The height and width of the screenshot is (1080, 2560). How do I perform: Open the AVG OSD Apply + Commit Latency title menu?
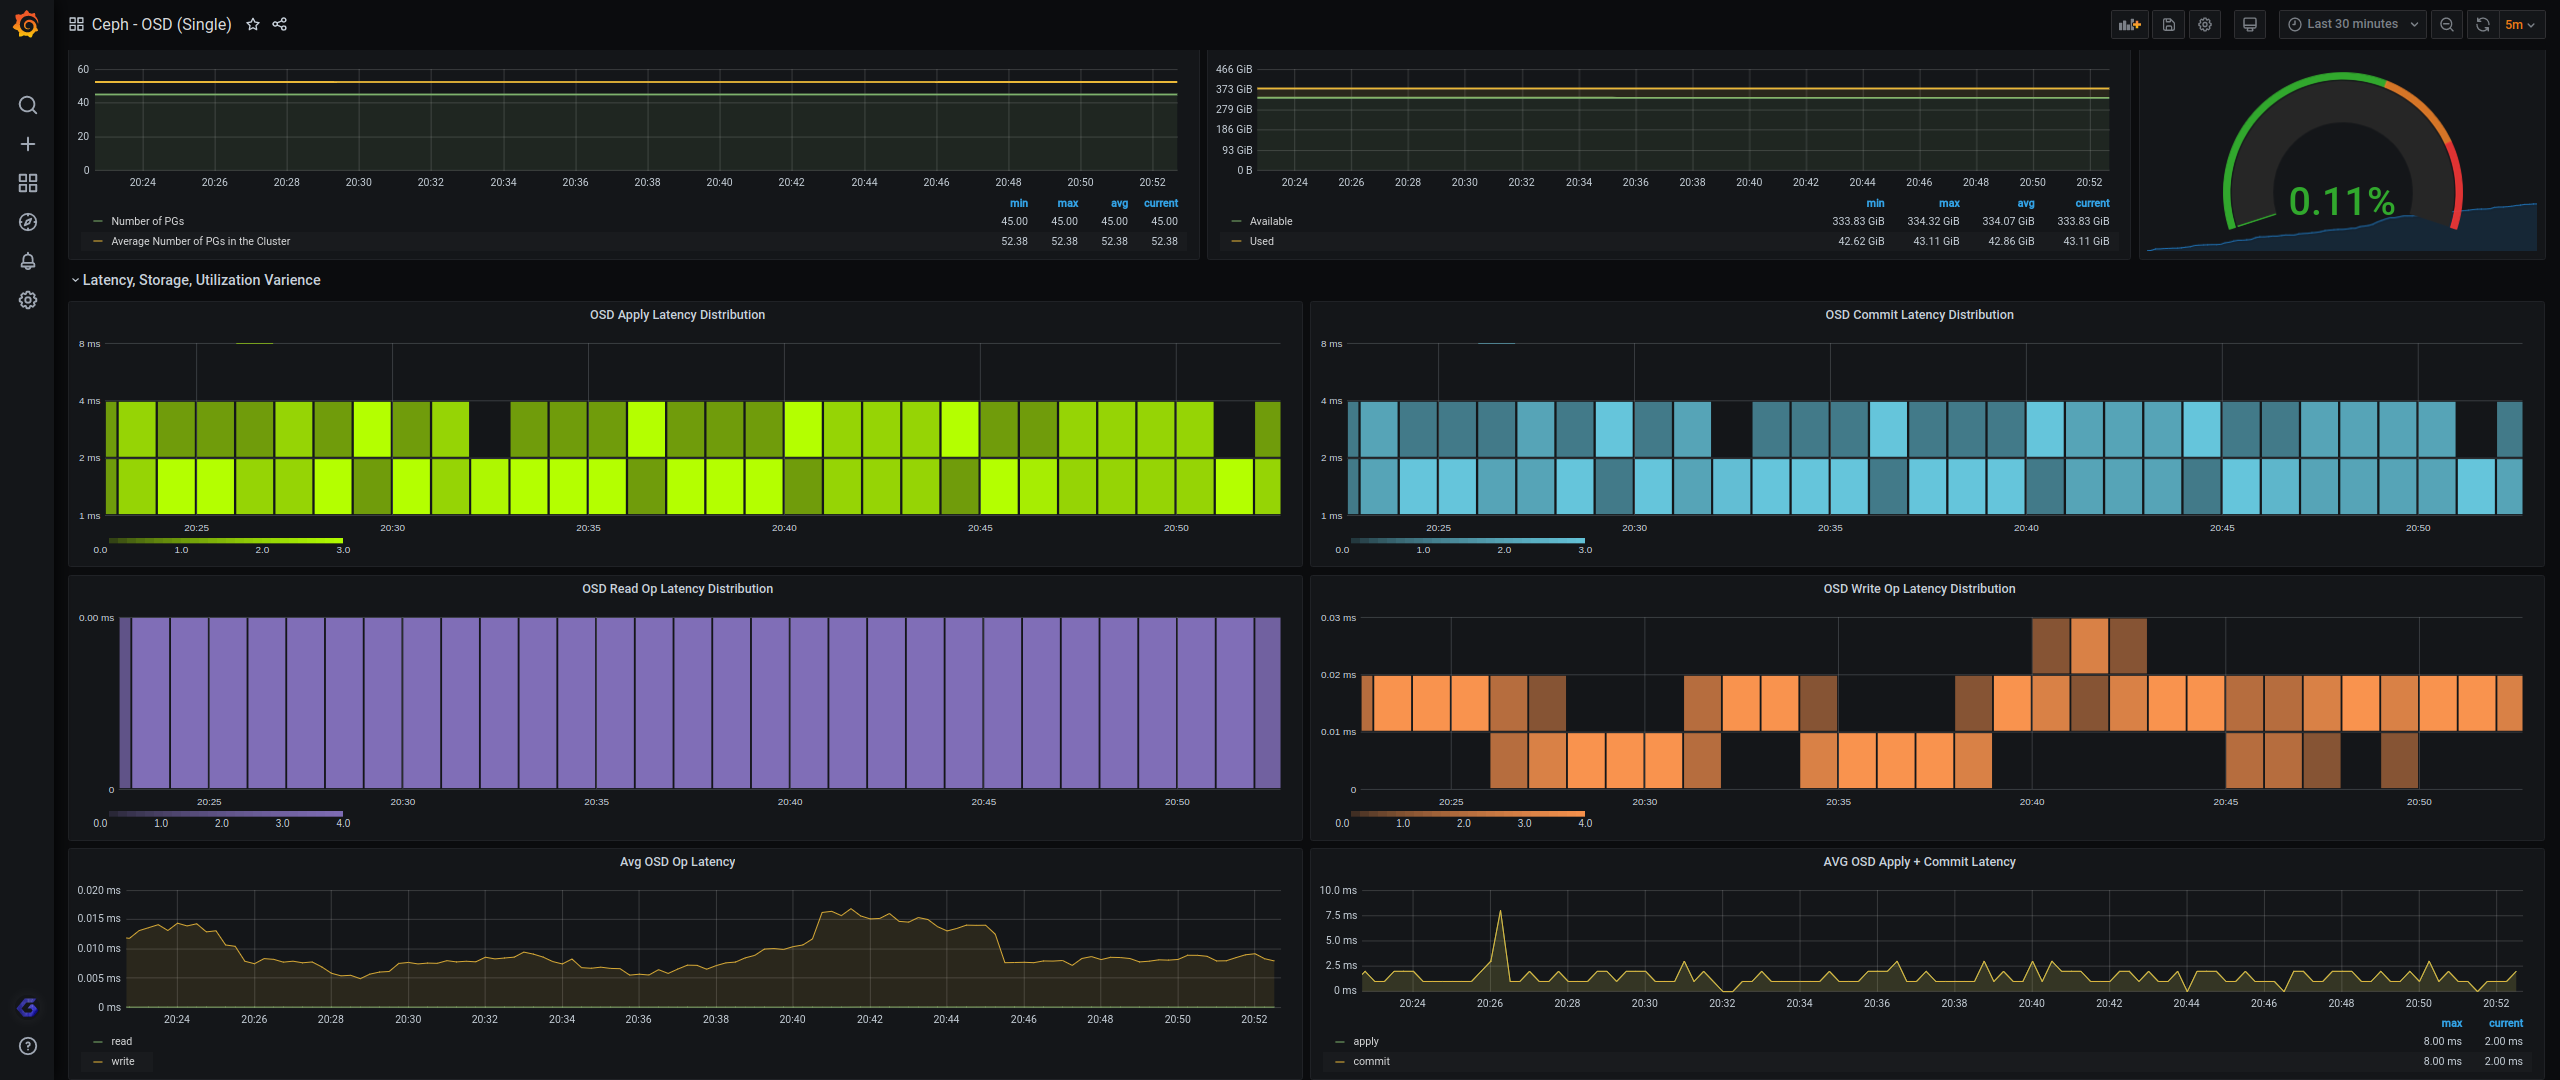(x=1918, y=862)
